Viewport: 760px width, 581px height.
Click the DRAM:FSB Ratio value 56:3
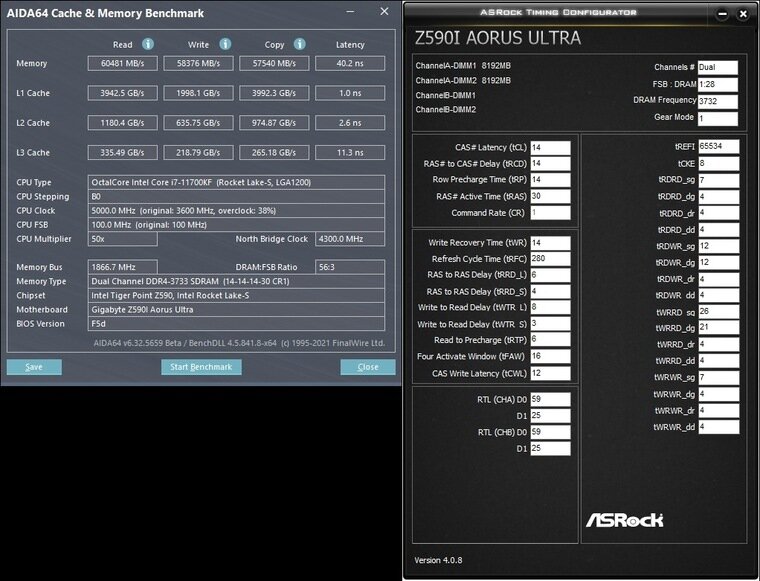[x=350, y=267]
